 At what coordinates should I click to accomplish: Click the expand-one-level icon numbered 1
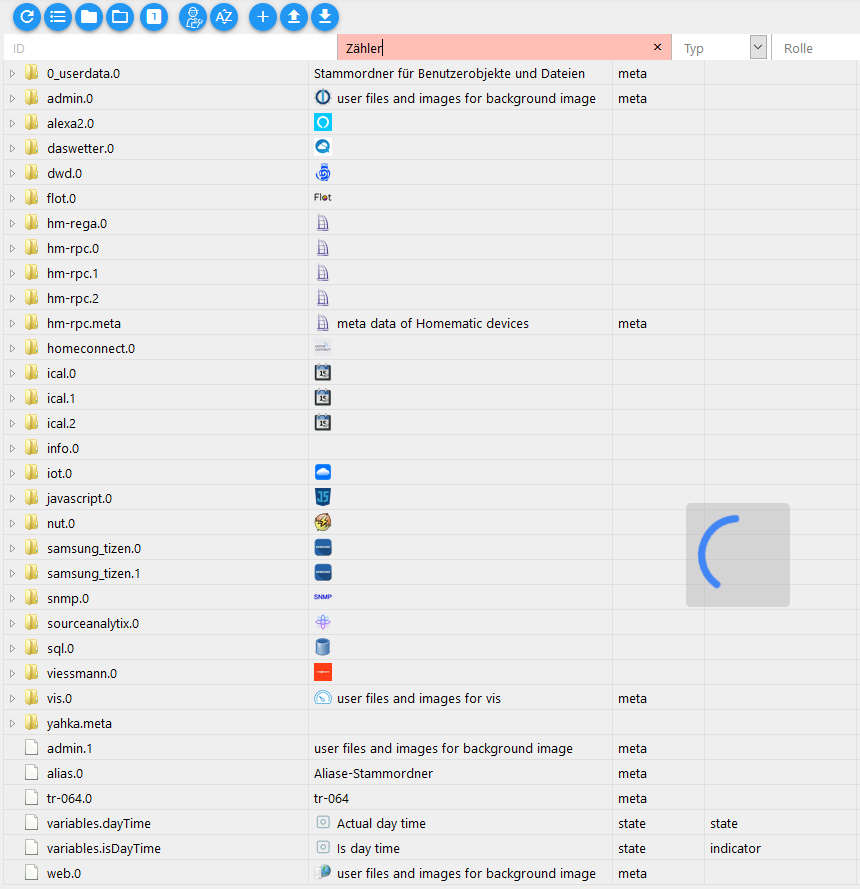click(154, 16)
